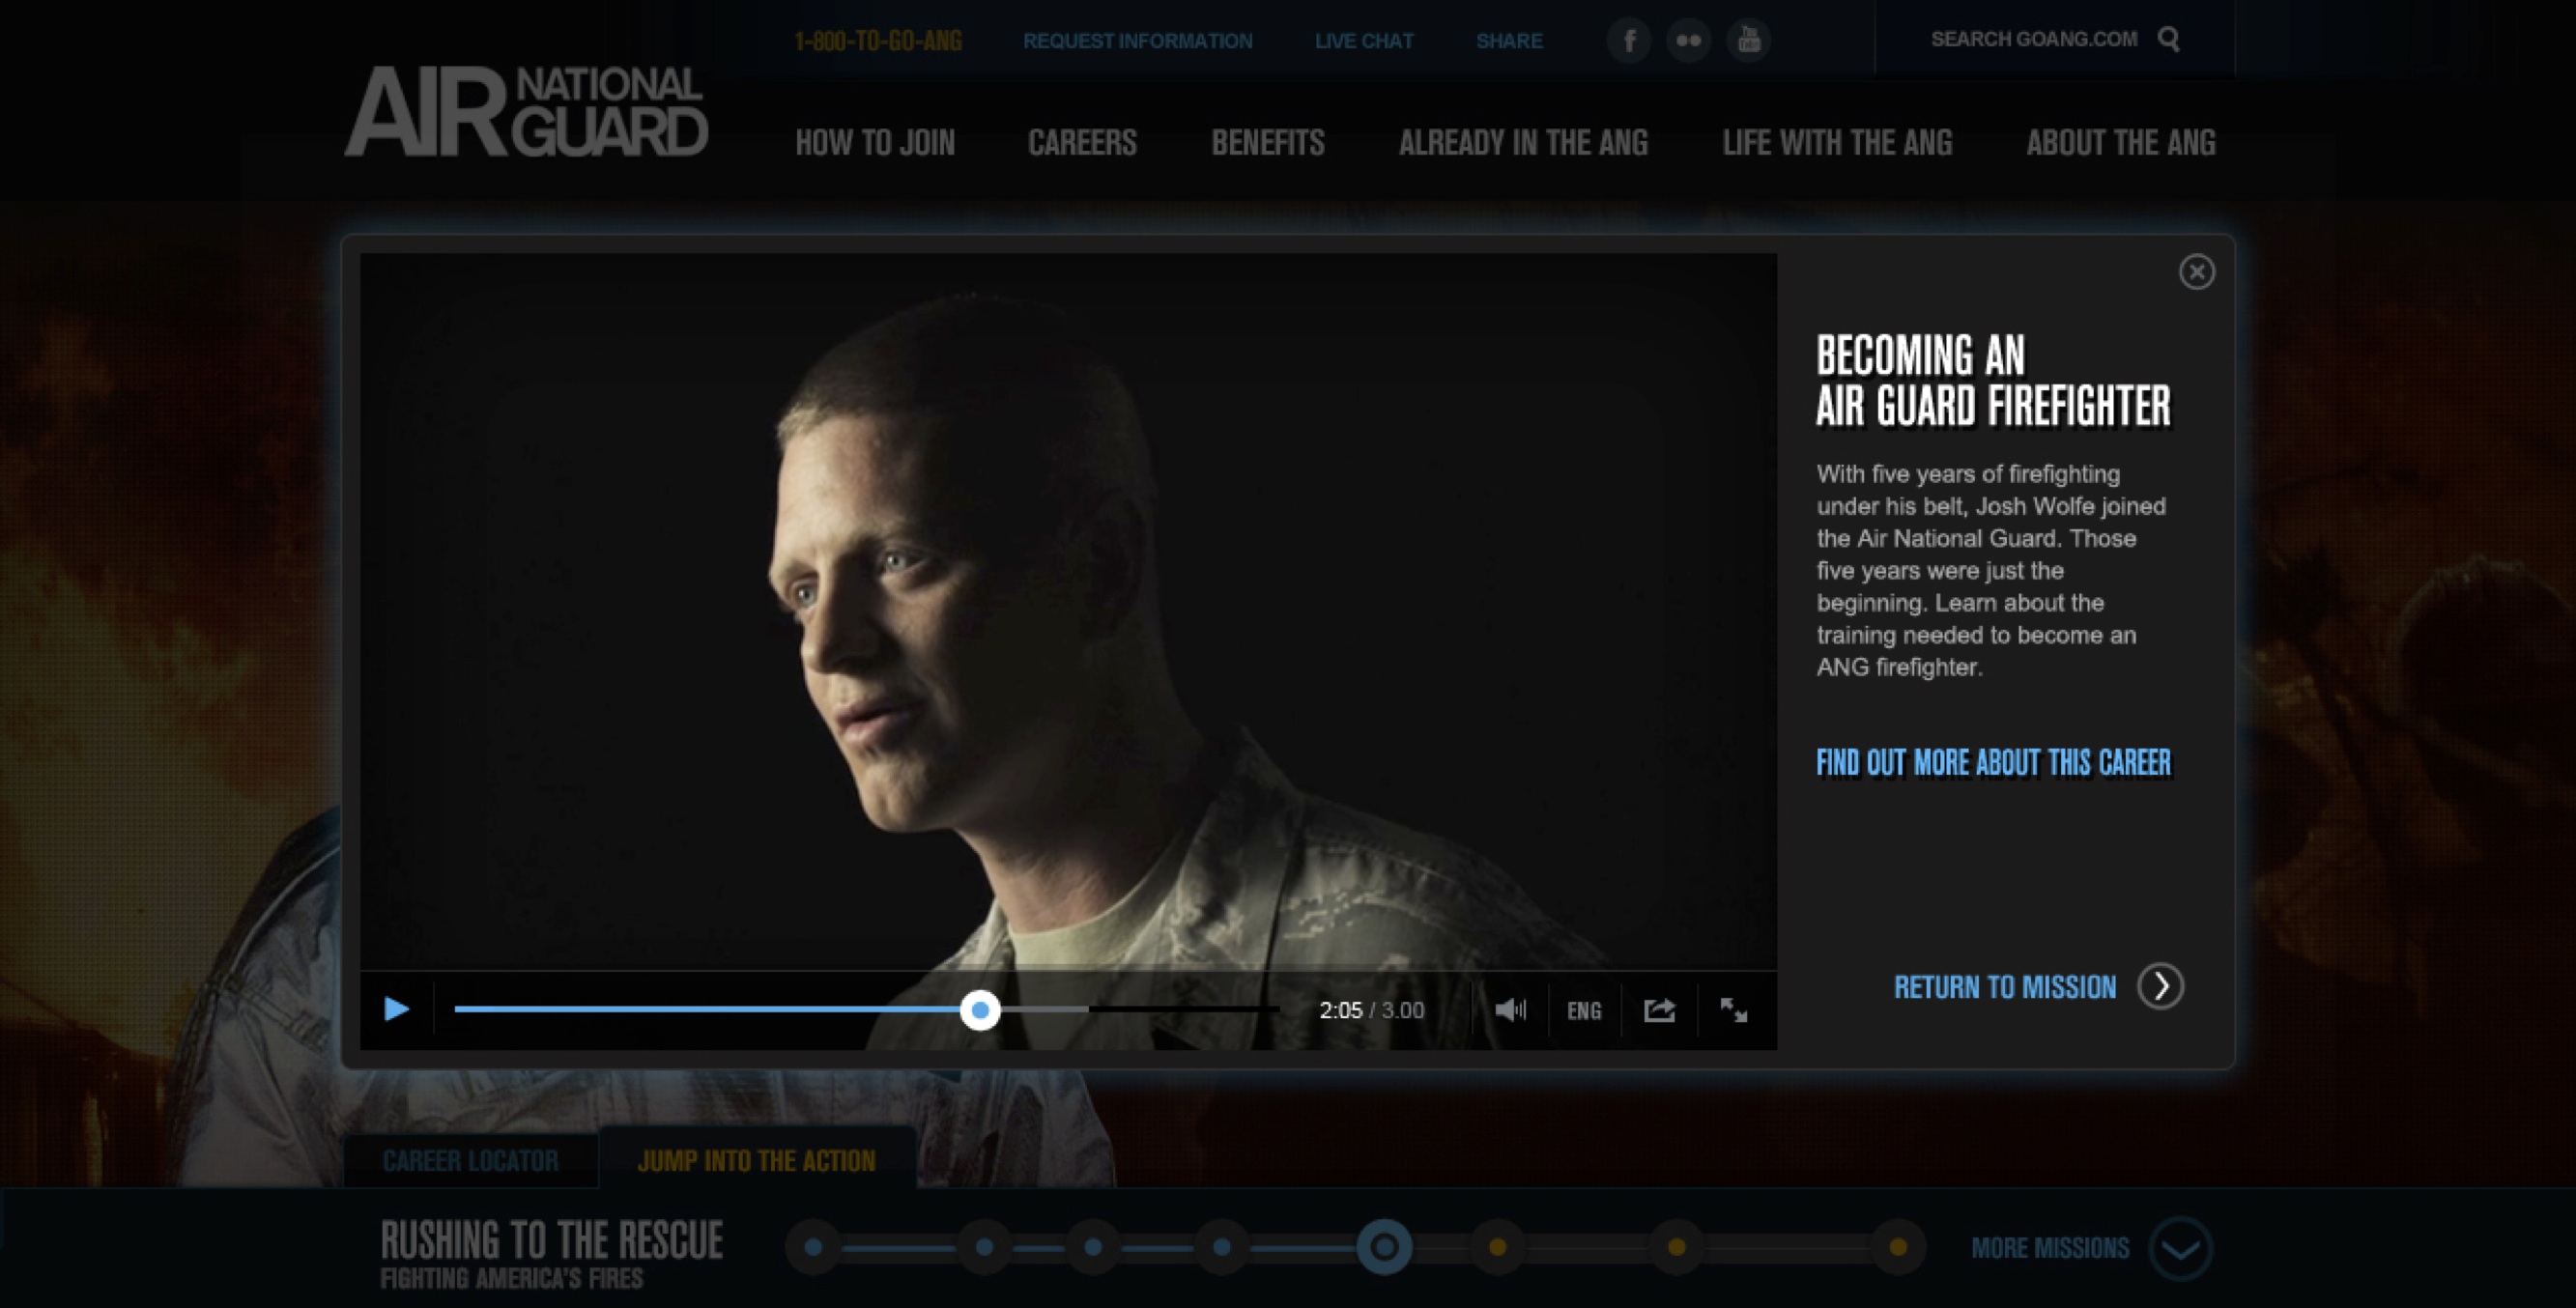The height and width of the screenshot is (1308, 2576).
Task: Click the Return to Mission arrow circle
Action: (2160, 987)
